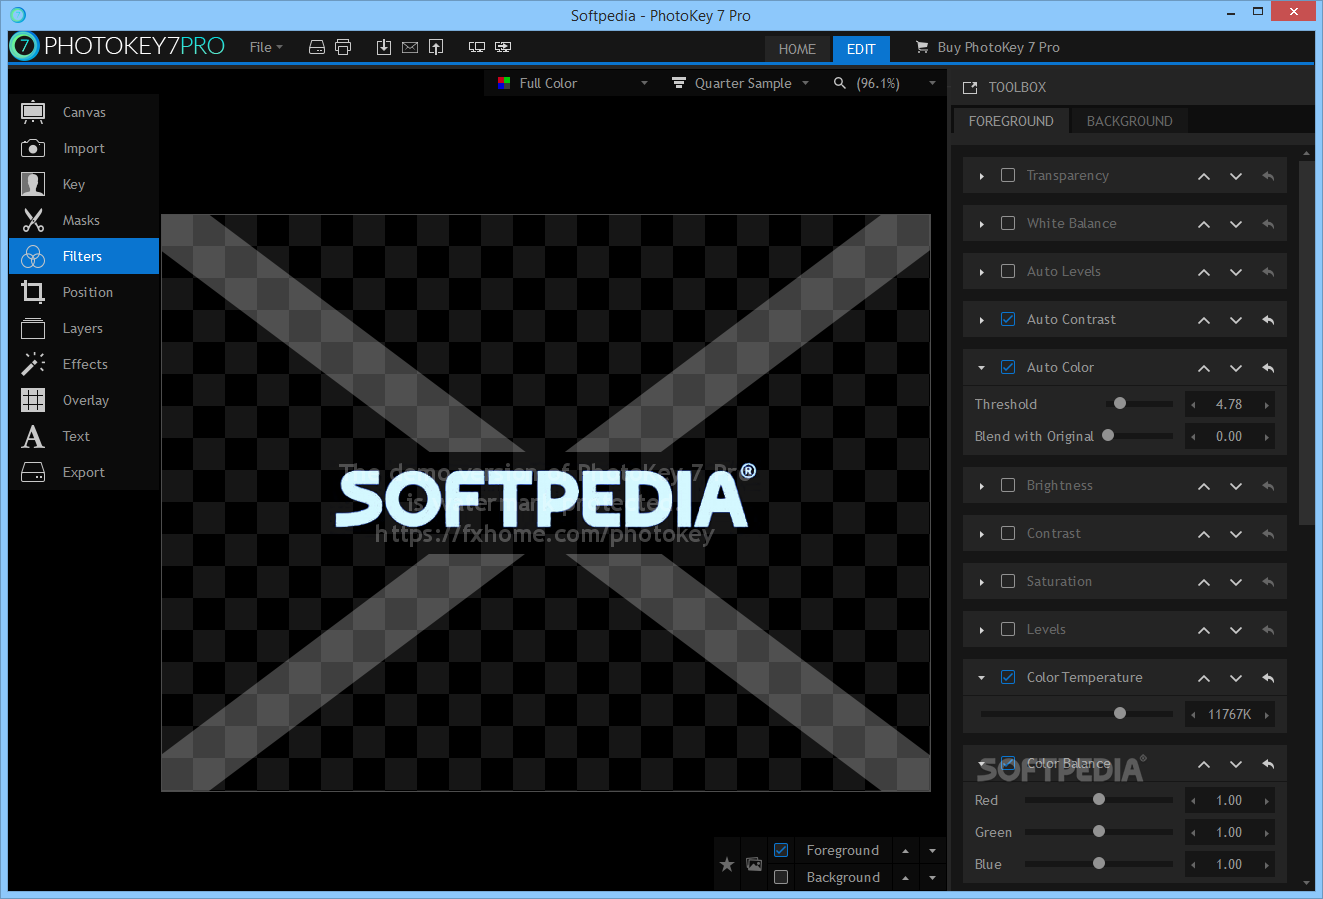This screenshot has width=1323, height=899.
Task: Increase the Color Temperature value arrow
Action: [x=1267, y=715]
